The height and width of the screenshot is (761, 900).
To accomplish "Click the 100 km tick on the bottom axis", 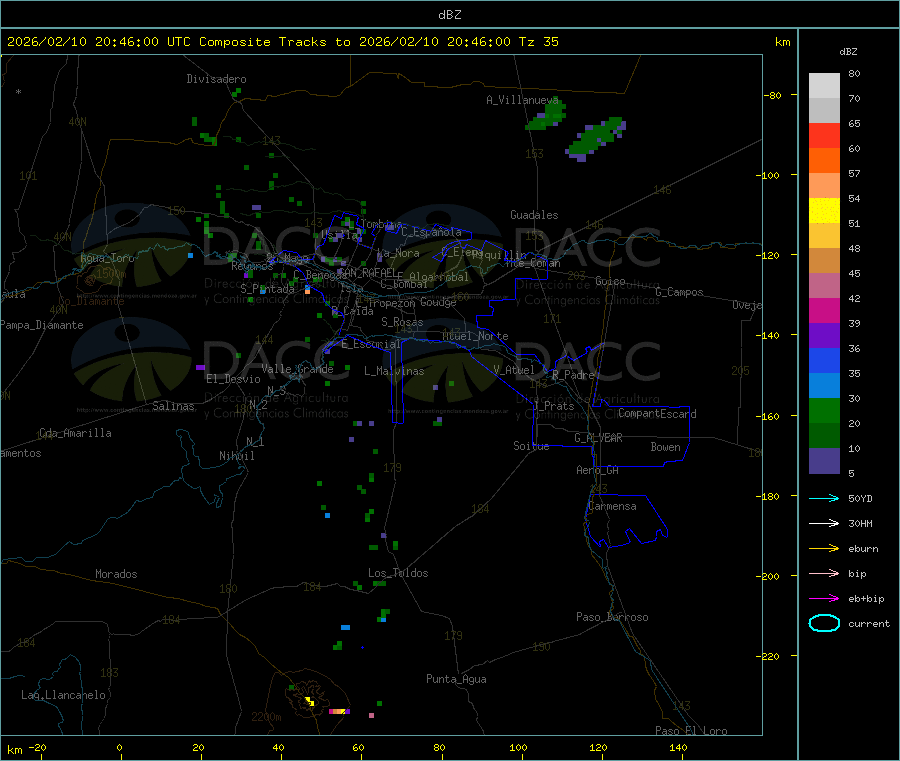I will click(x=518, y=747).
